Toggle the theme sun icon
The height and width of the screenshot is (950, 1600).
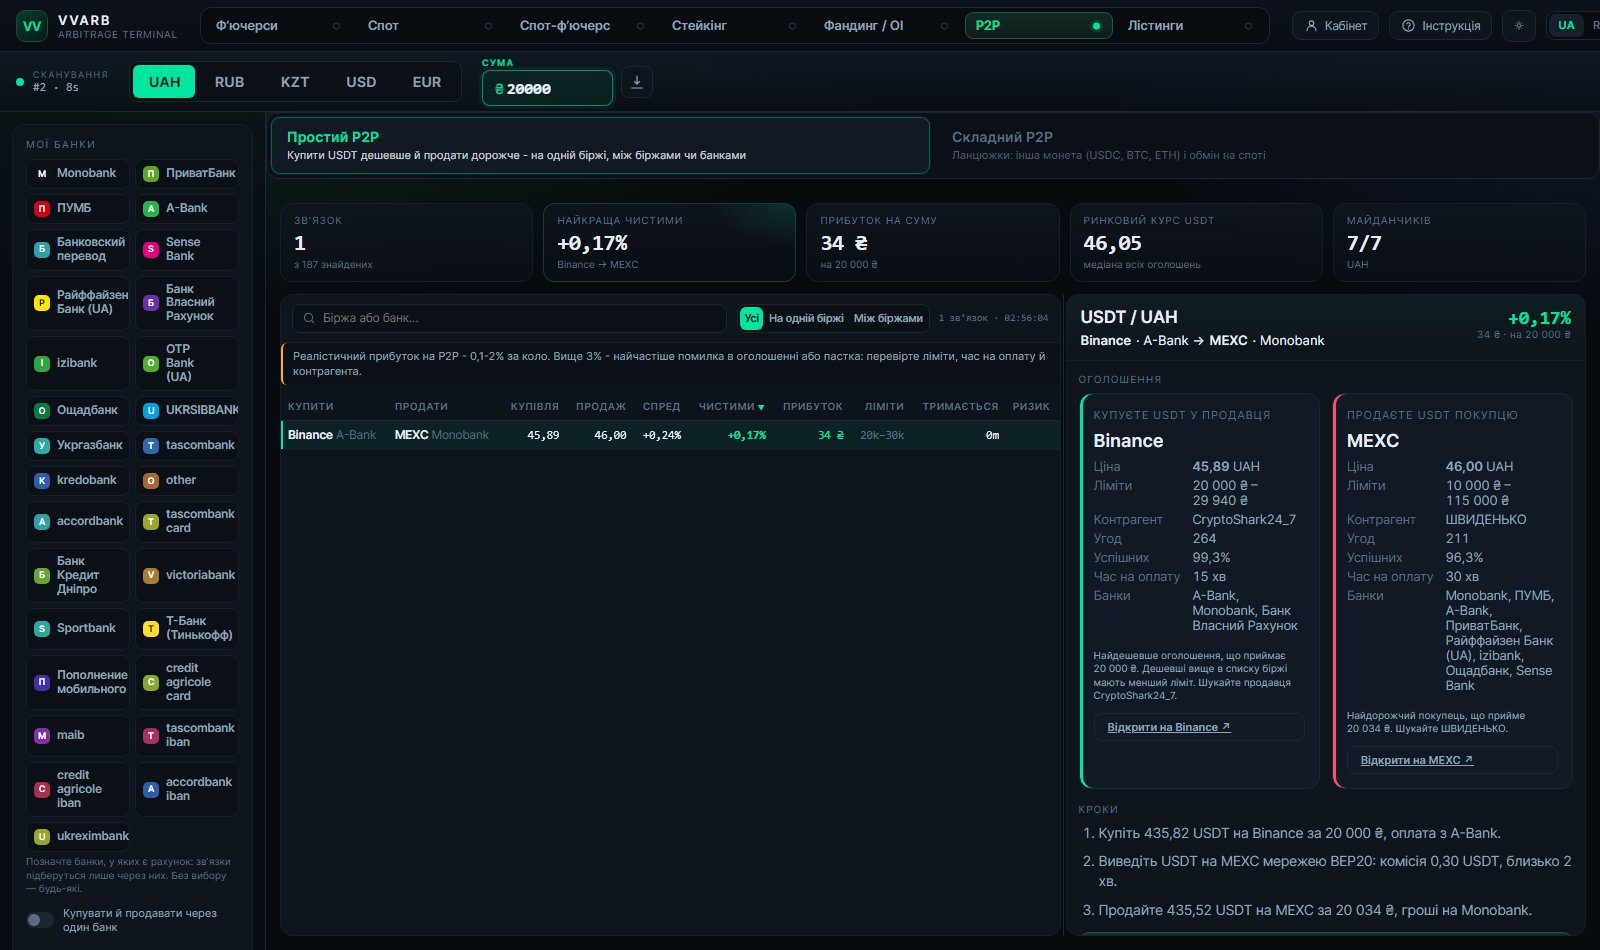[x=1519, y=26]
